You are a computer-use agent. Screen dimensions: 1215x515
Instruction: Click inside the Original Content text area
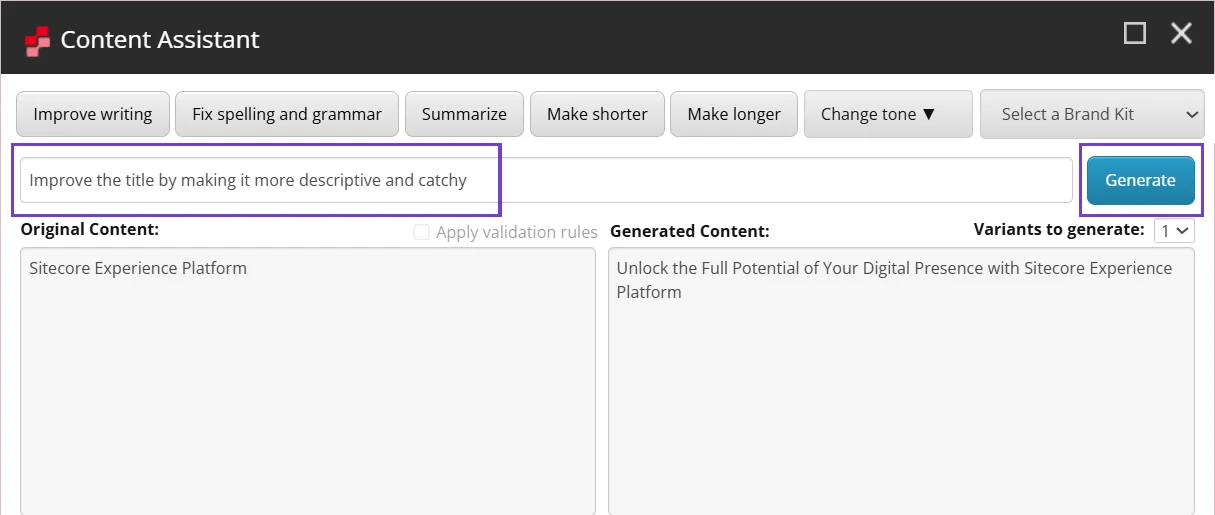pos(308,381)
